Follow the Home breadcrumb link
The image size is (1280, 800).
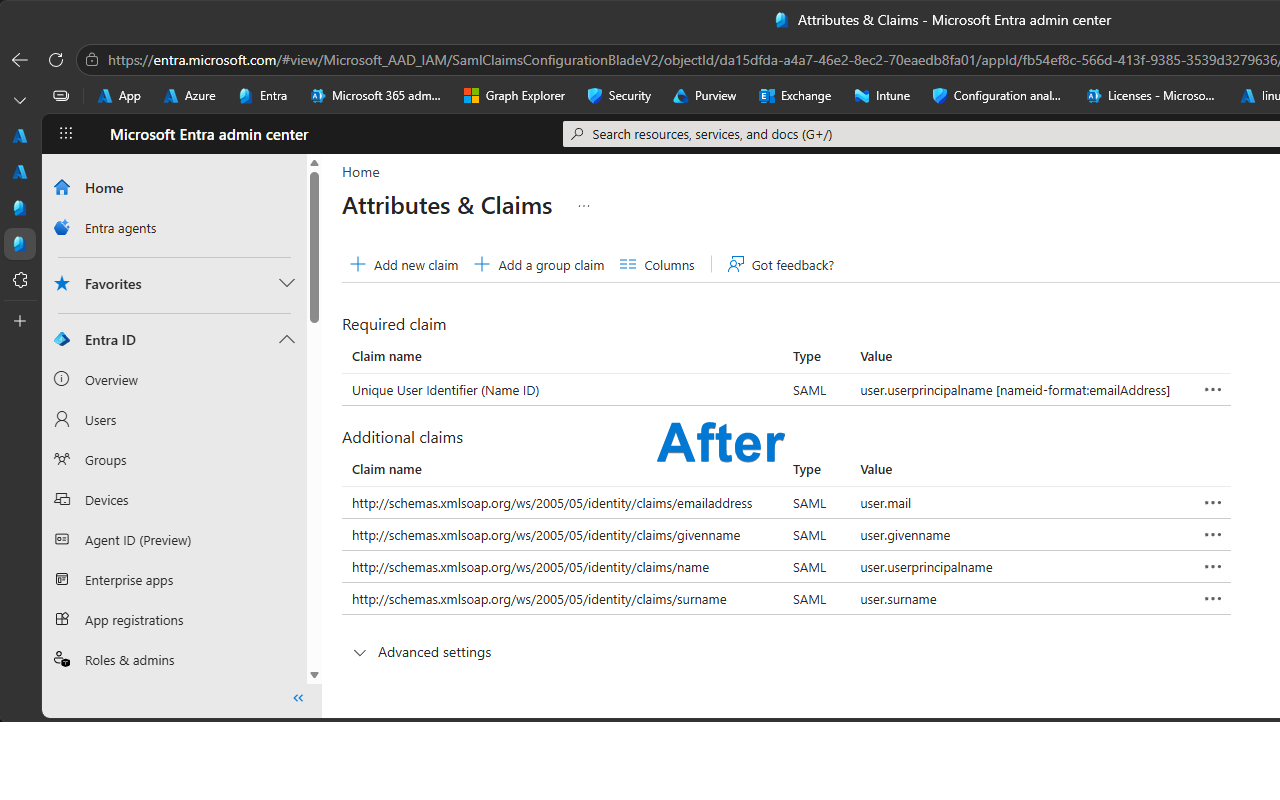361,172
